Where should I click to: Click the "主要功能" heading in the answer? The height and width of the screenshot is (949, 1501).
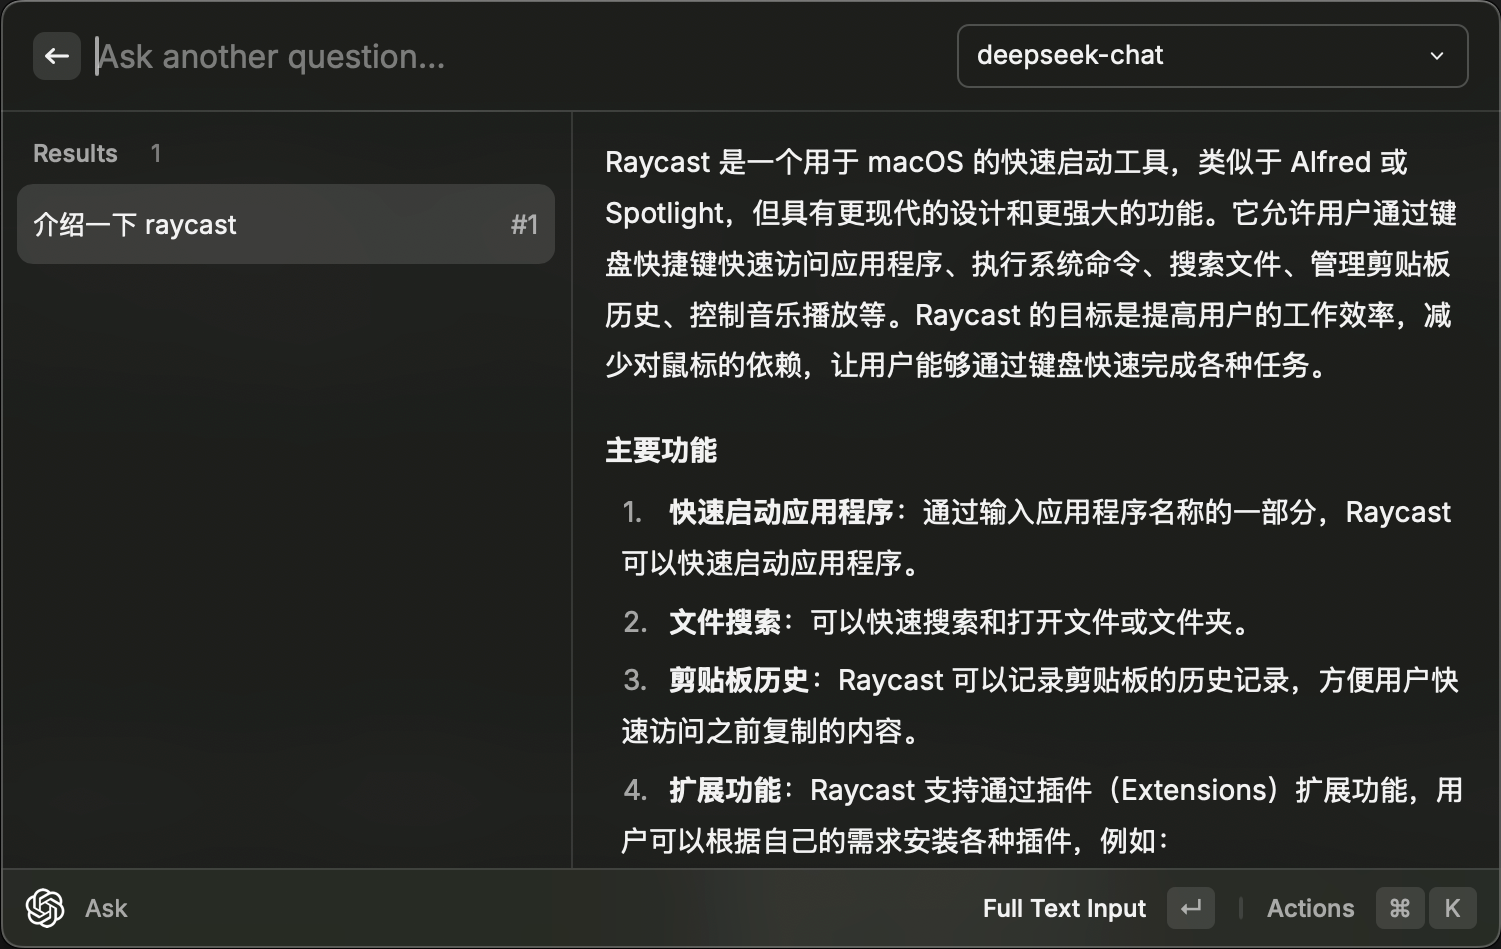coord(661,450)
